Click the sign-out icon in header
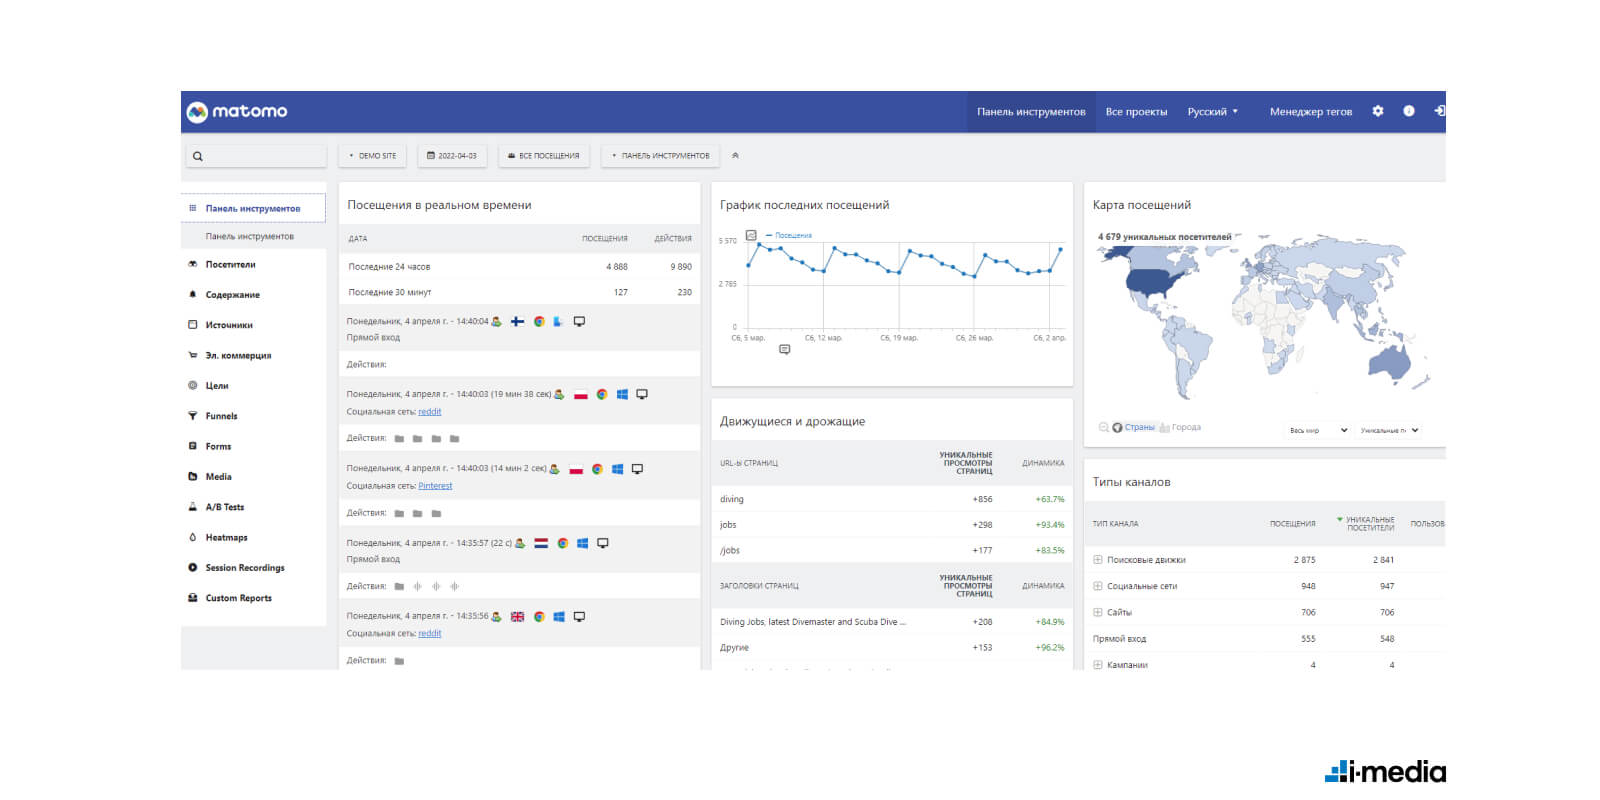Viewport: 1600px width, 800px height. (1439, 111)
